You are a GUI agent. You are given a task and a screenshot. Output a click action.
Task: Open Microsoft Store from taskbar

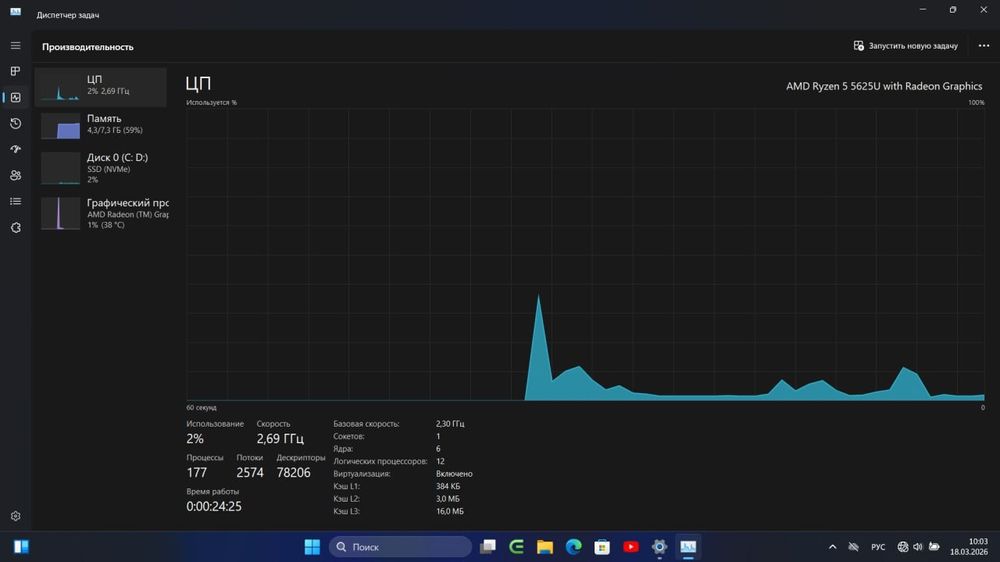(x=602, y=547)
